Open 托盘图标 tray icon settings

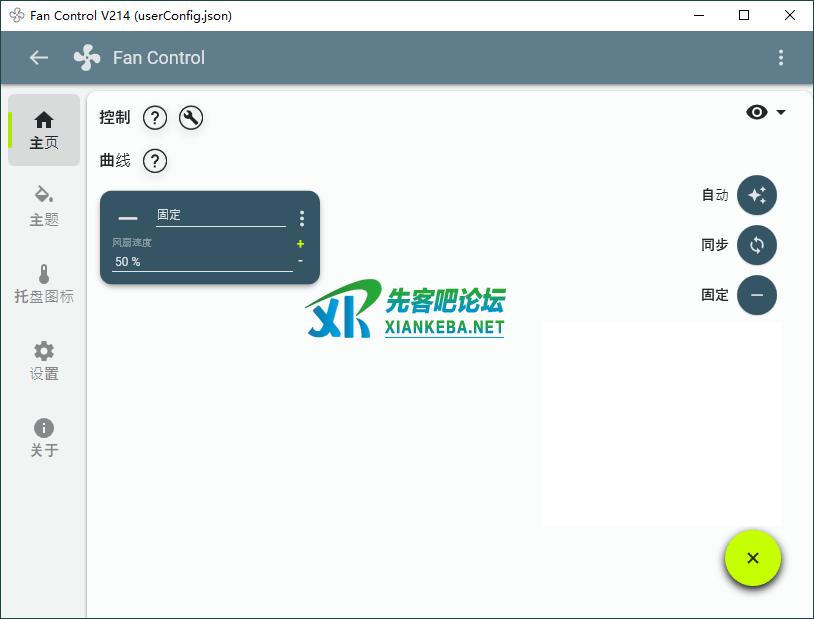44,283
